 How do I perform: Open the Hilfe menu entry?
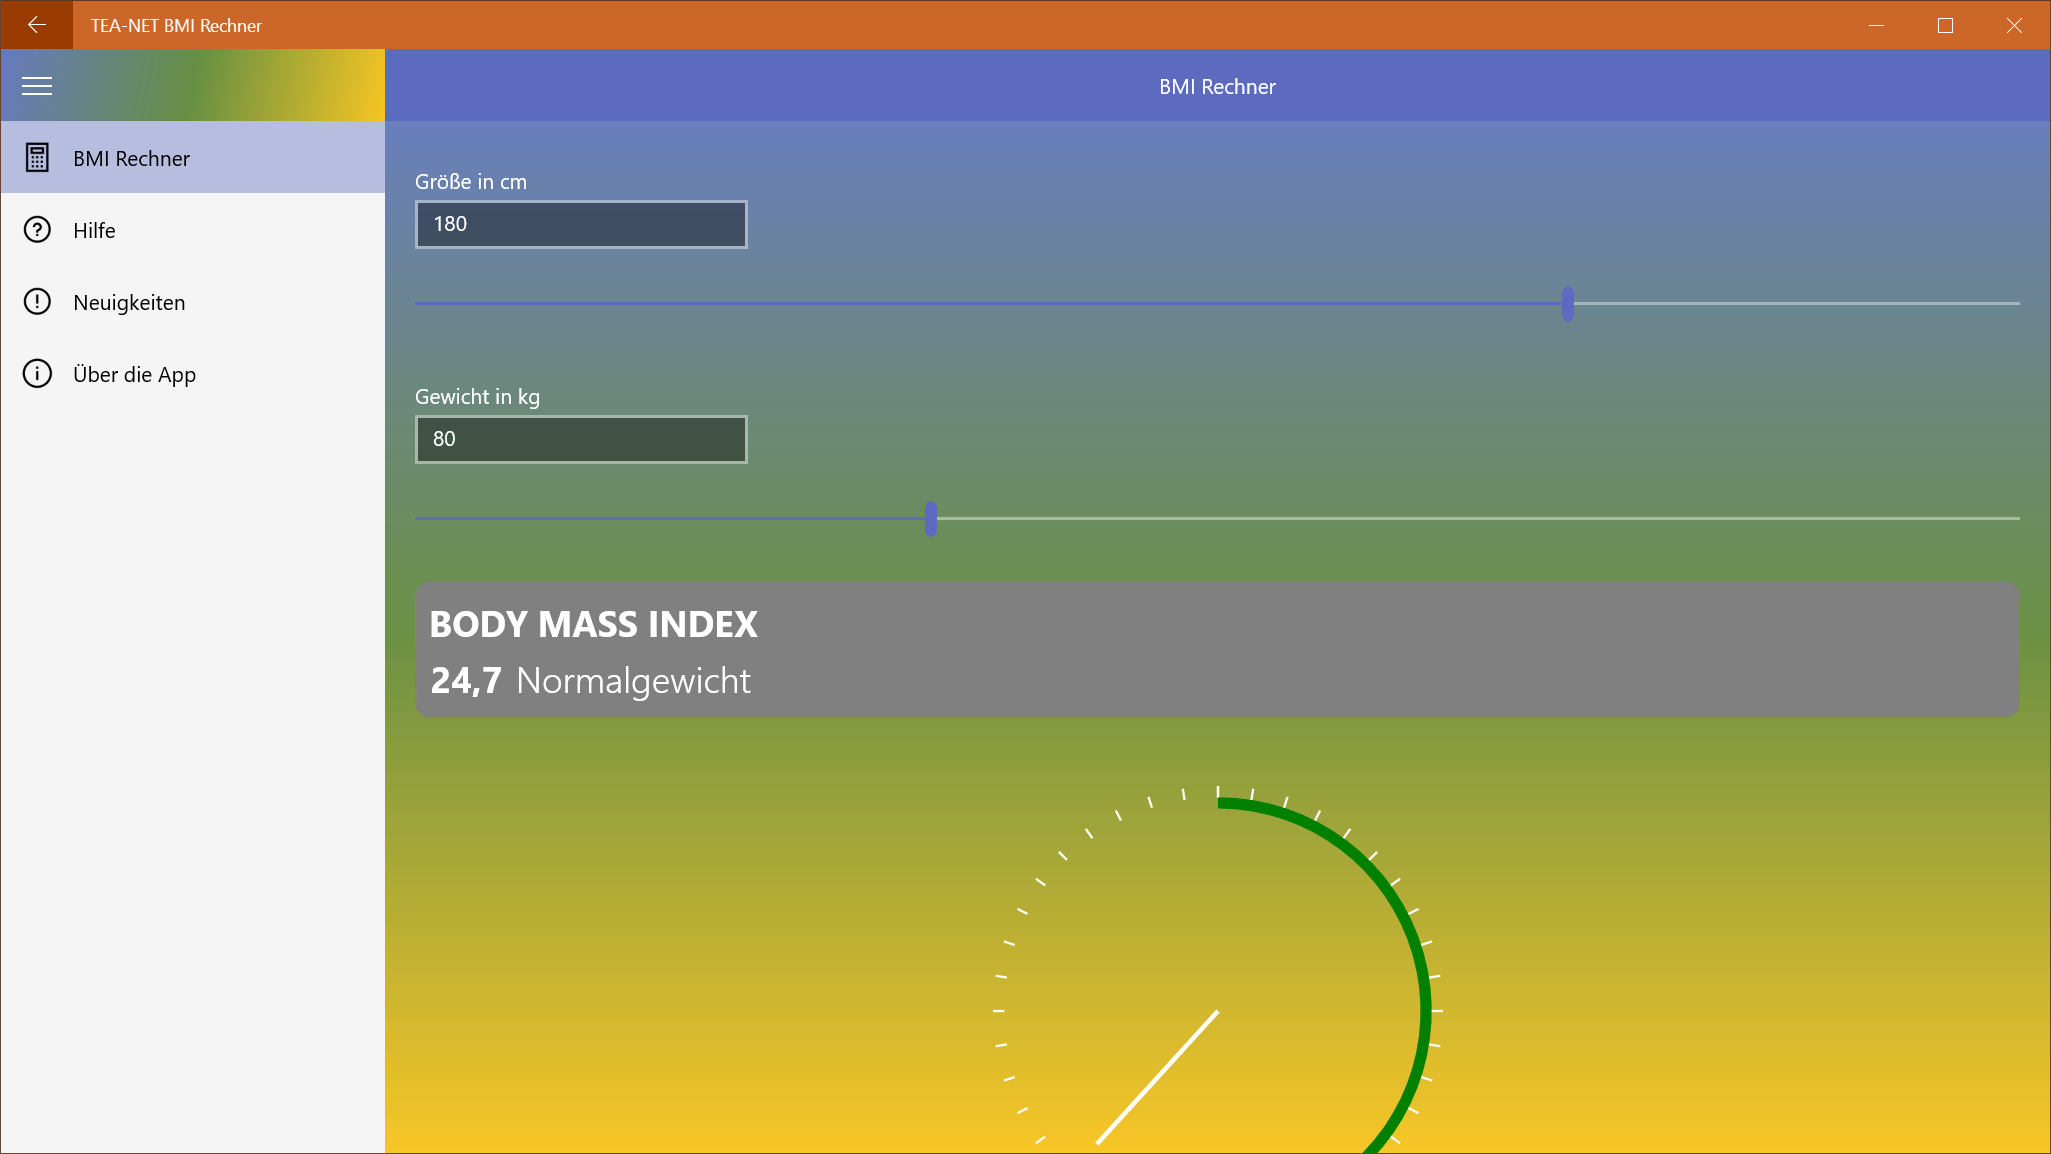(x=94, y=231)
